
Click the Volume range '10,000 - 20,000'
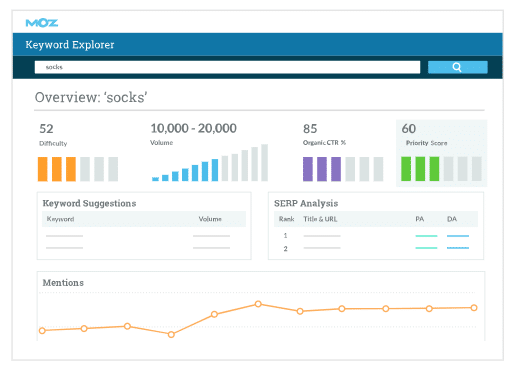click(193, 128)
